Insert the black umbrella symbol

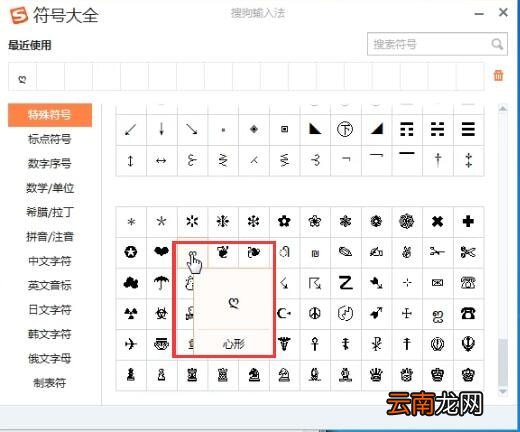pyautogui.click(x=161, y=283)
